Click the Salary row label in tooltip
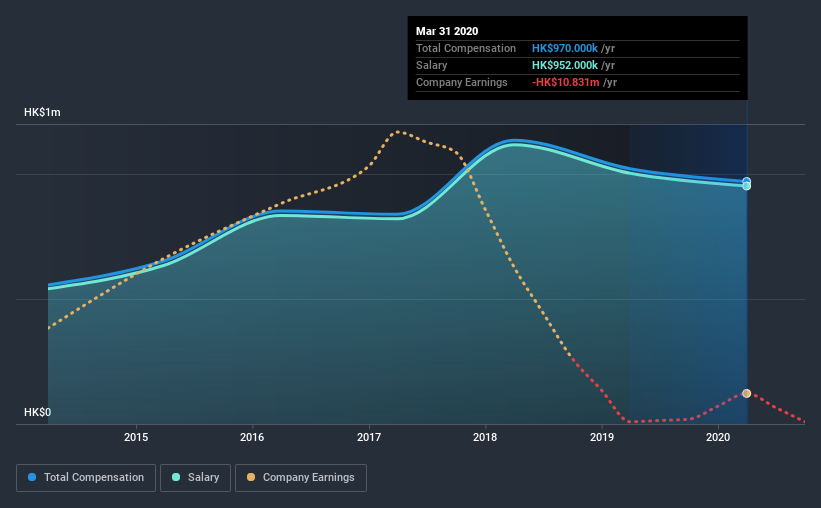 (x=431, y=65)
